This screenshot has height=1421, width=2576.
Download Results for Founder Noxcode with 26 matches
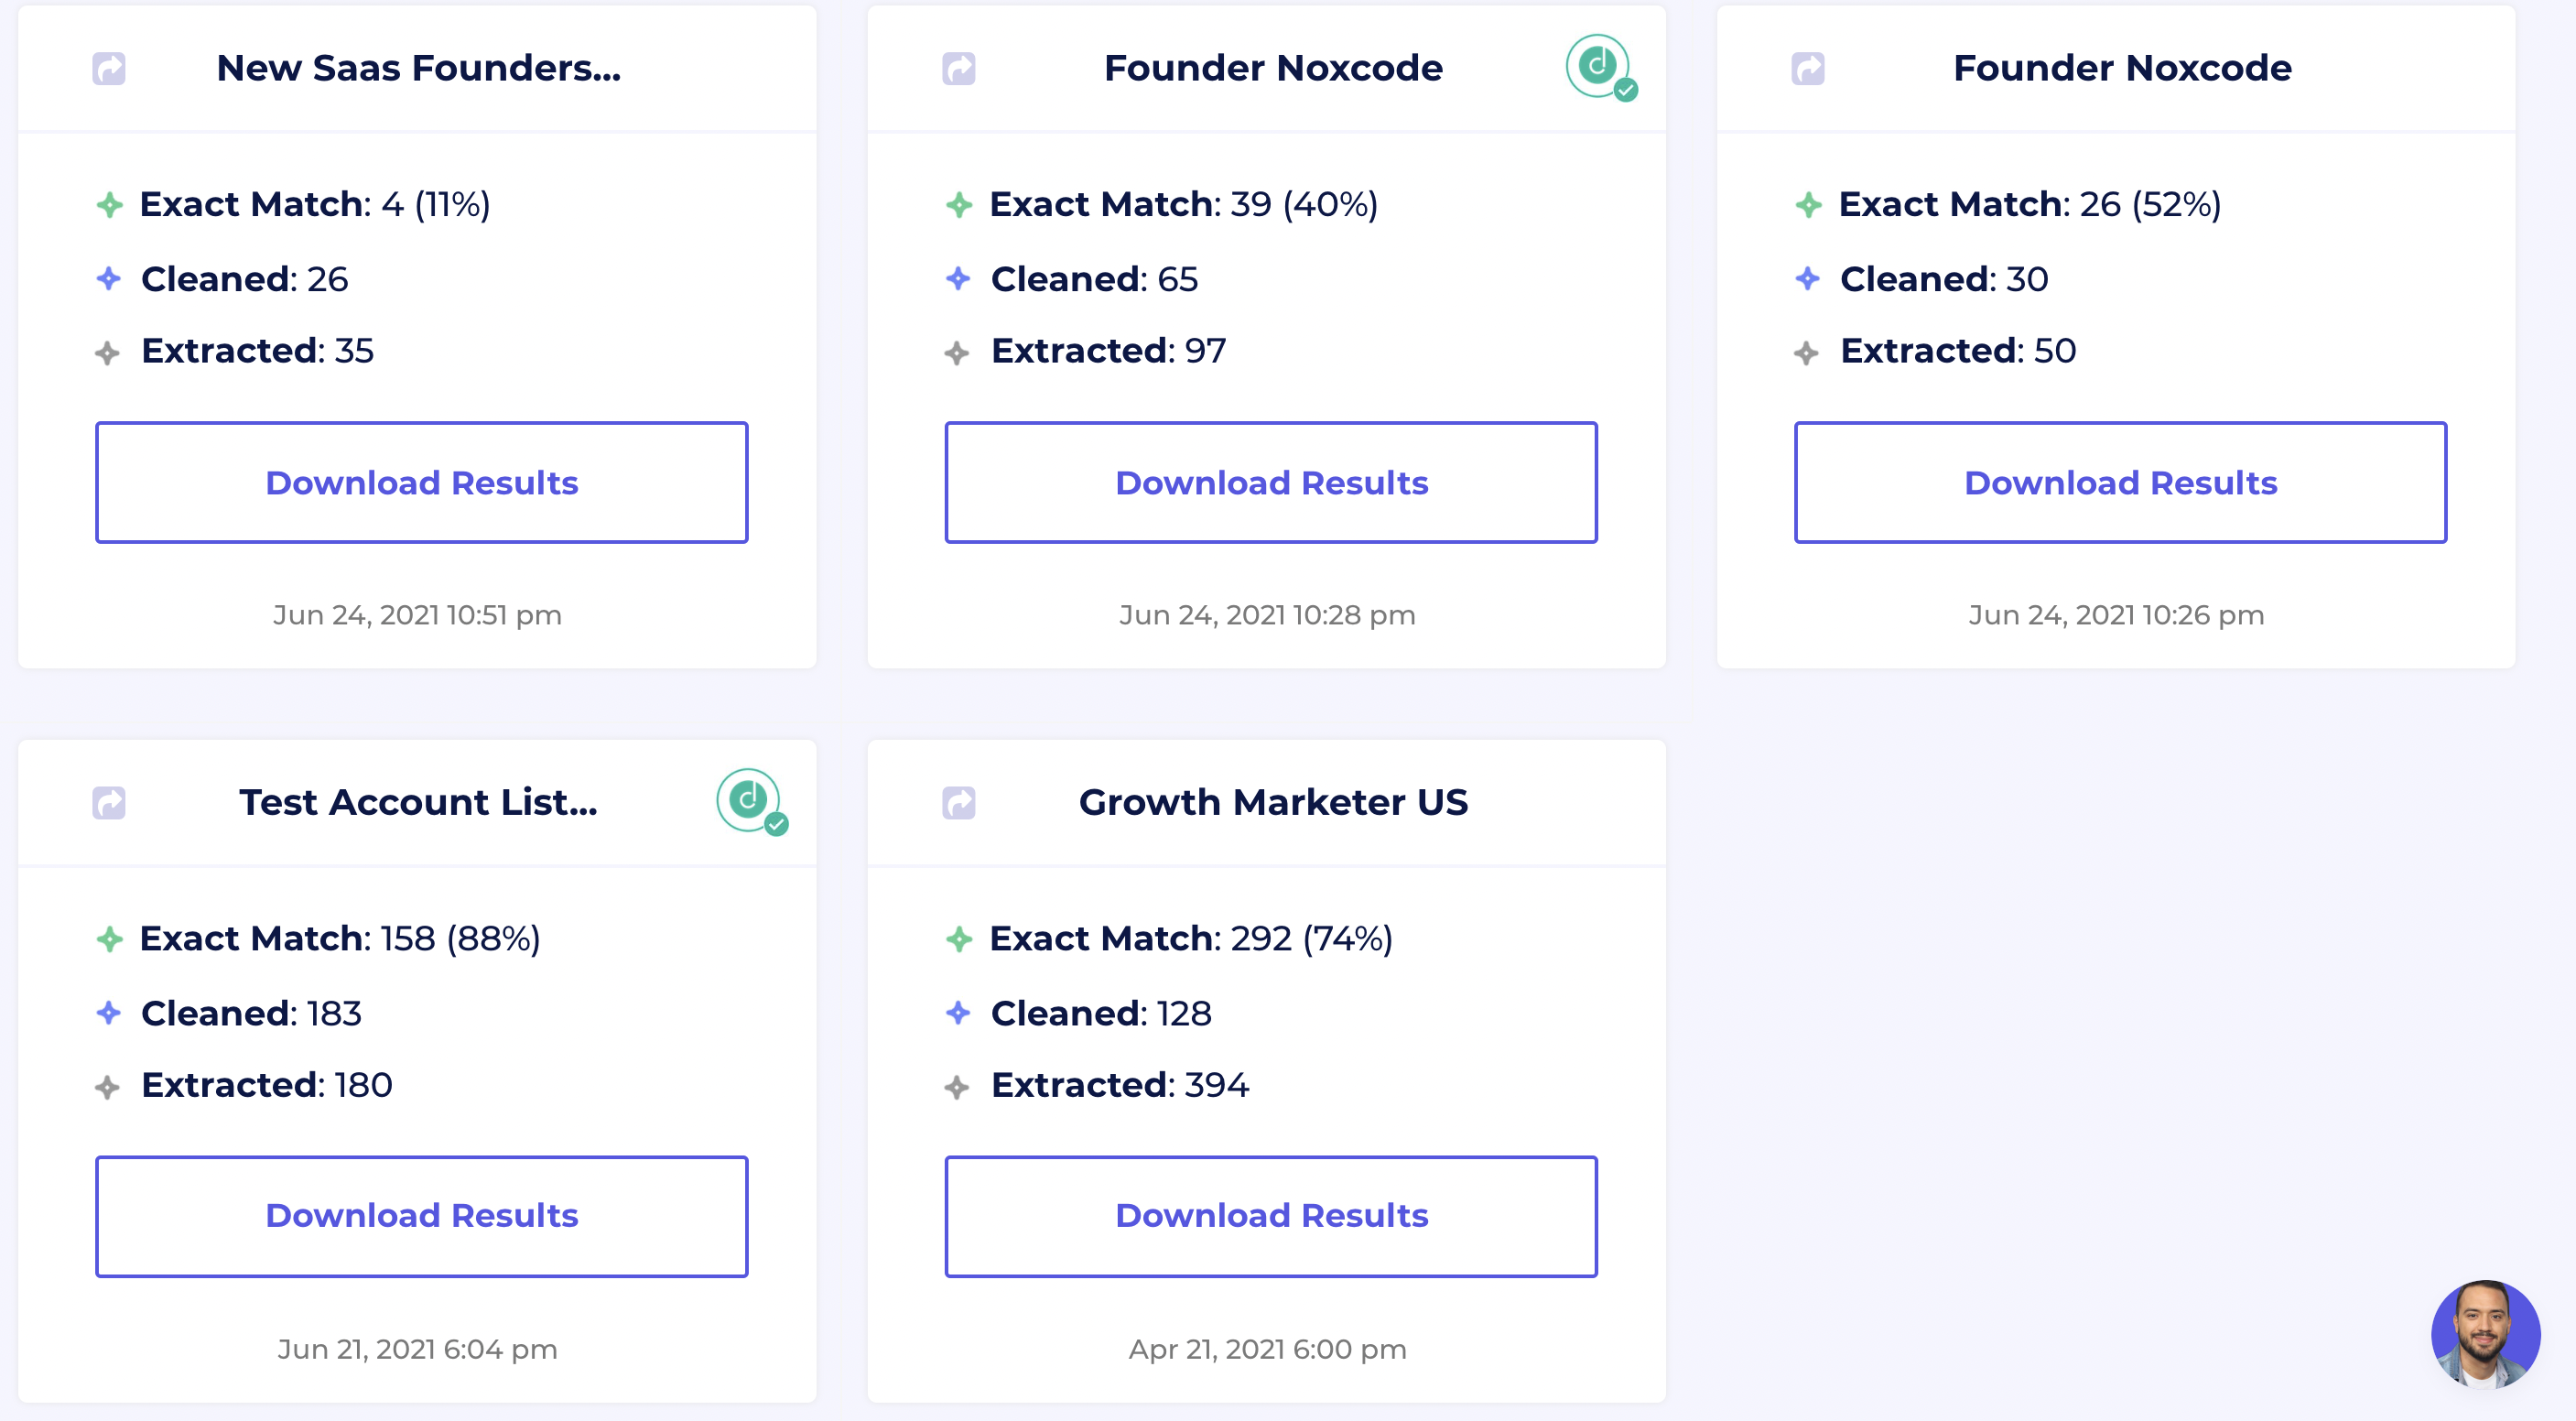(x=2119, y=483)
